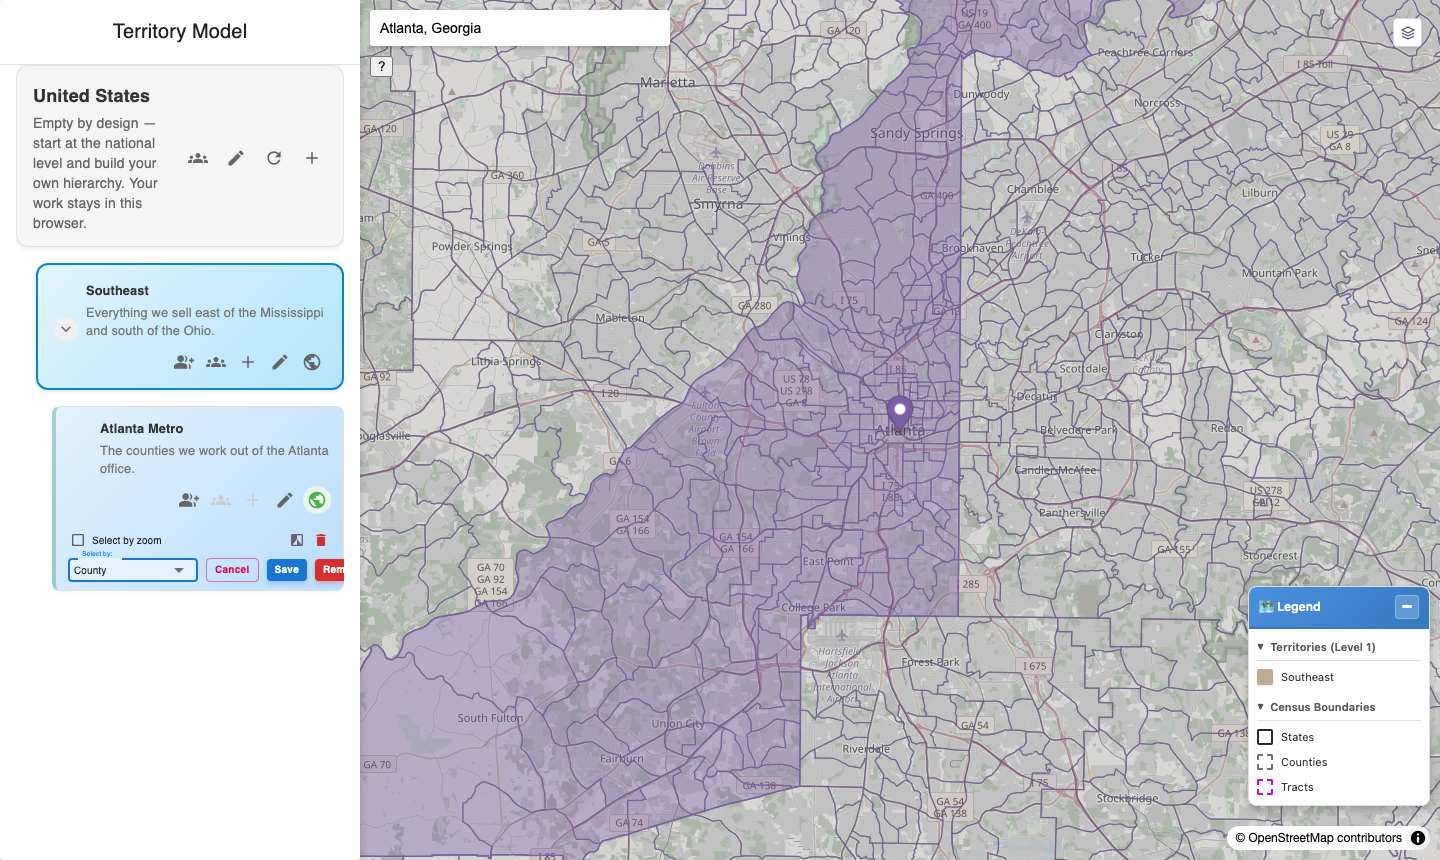Click the add-person icon in Atlanta Metro card

coord(189,500)
